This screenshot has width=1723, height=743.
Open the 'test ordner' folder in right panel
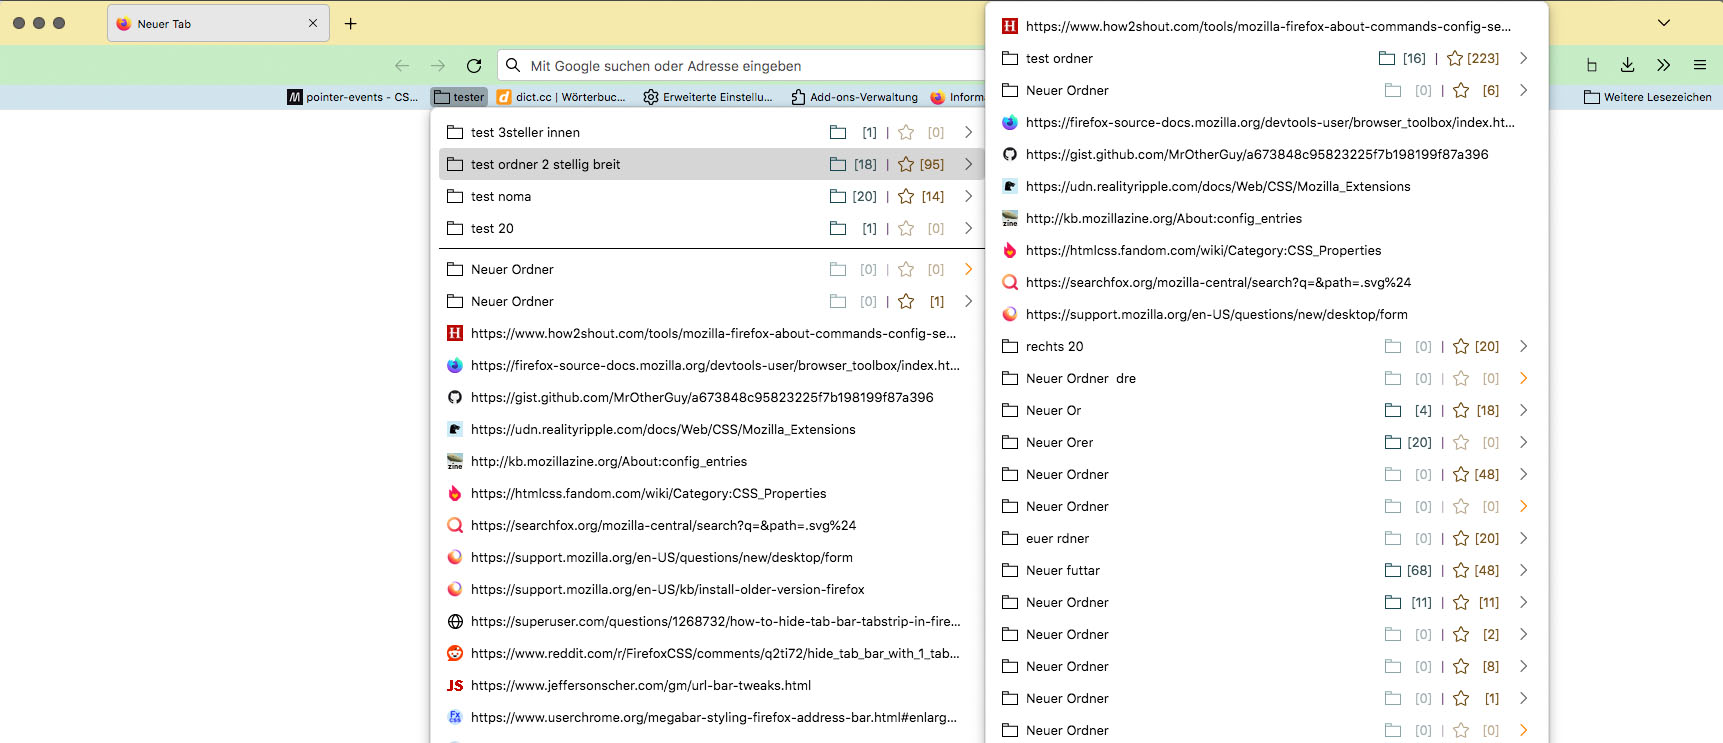point(1059,59)
